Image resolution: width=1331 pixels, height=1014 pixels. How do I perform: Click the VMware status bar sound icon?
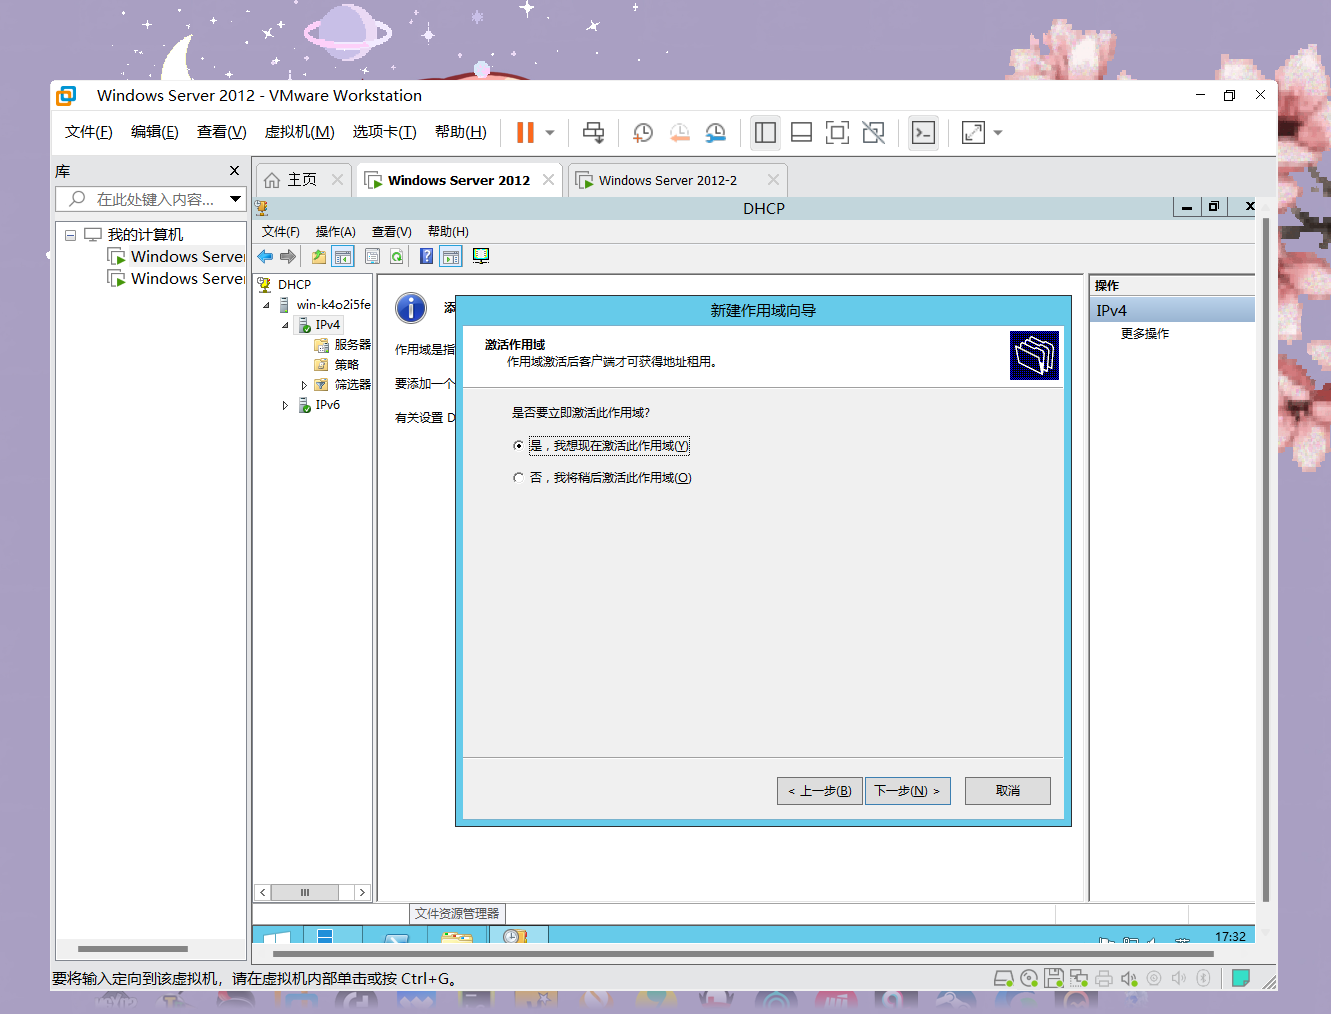(x=1129, y=979)
